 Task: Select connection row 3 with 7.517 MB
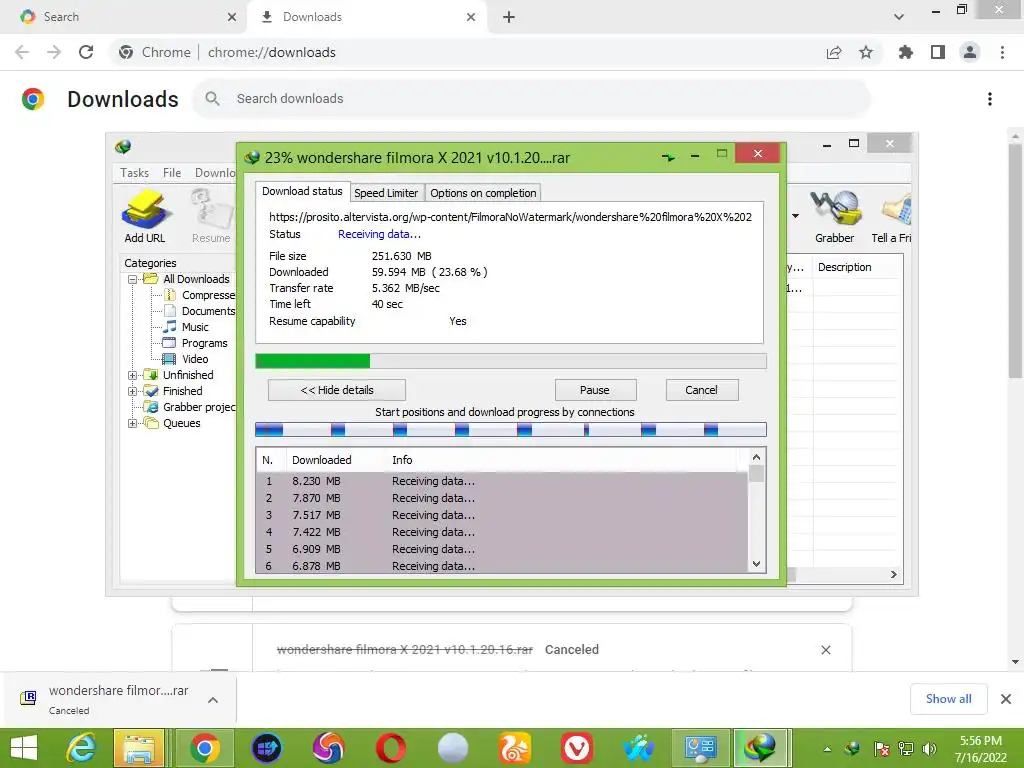click(x=502, y=515)
